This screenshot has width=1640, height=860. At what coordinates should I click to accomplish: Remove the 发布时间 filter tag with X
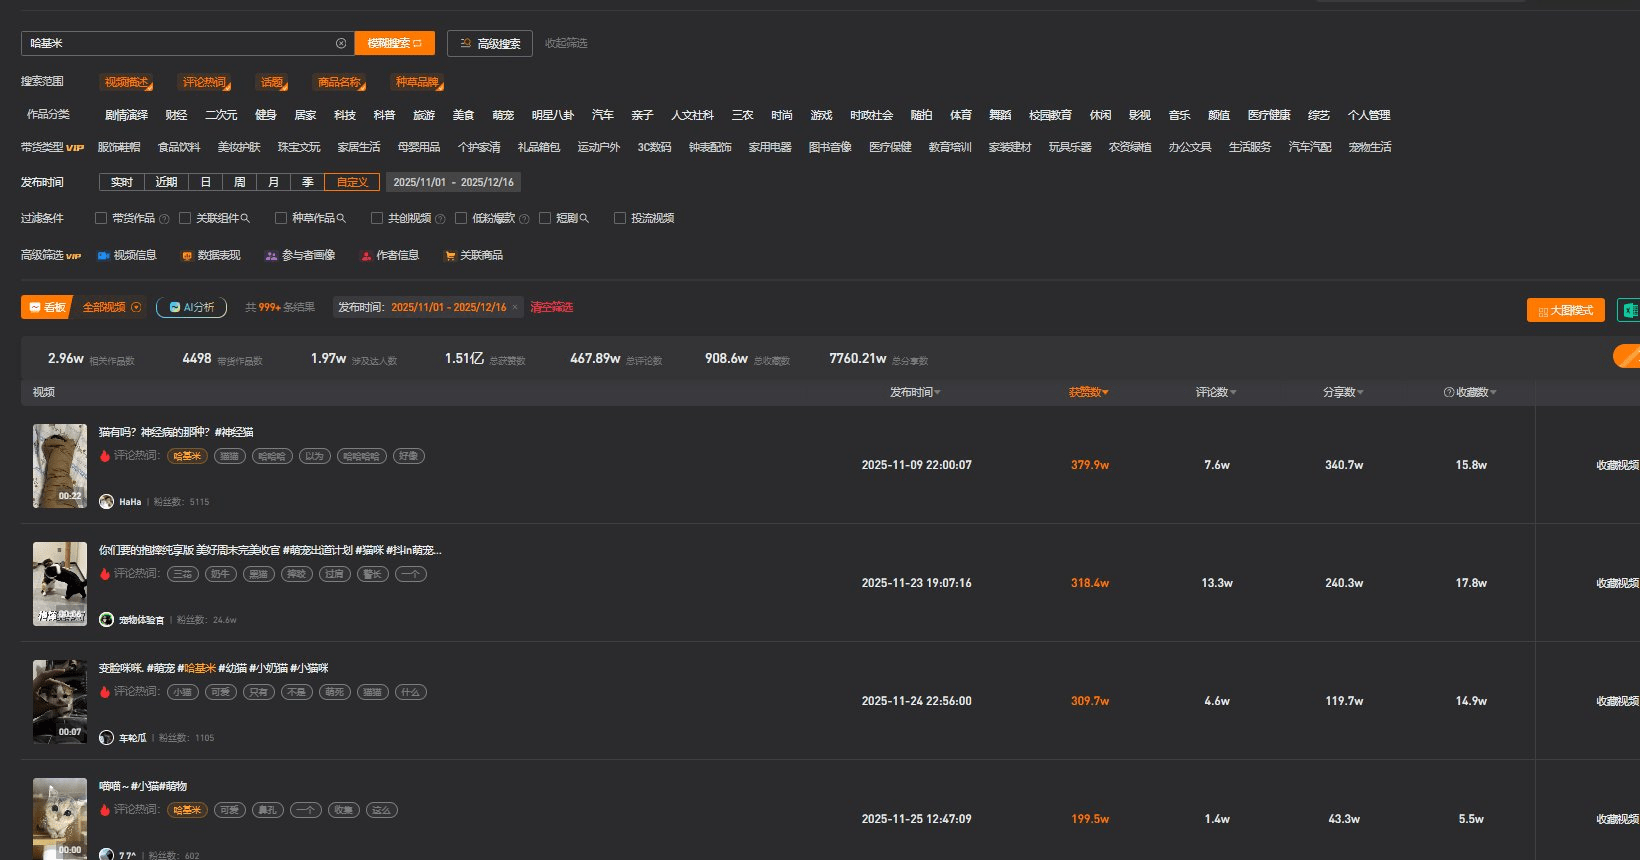(515, 308)
